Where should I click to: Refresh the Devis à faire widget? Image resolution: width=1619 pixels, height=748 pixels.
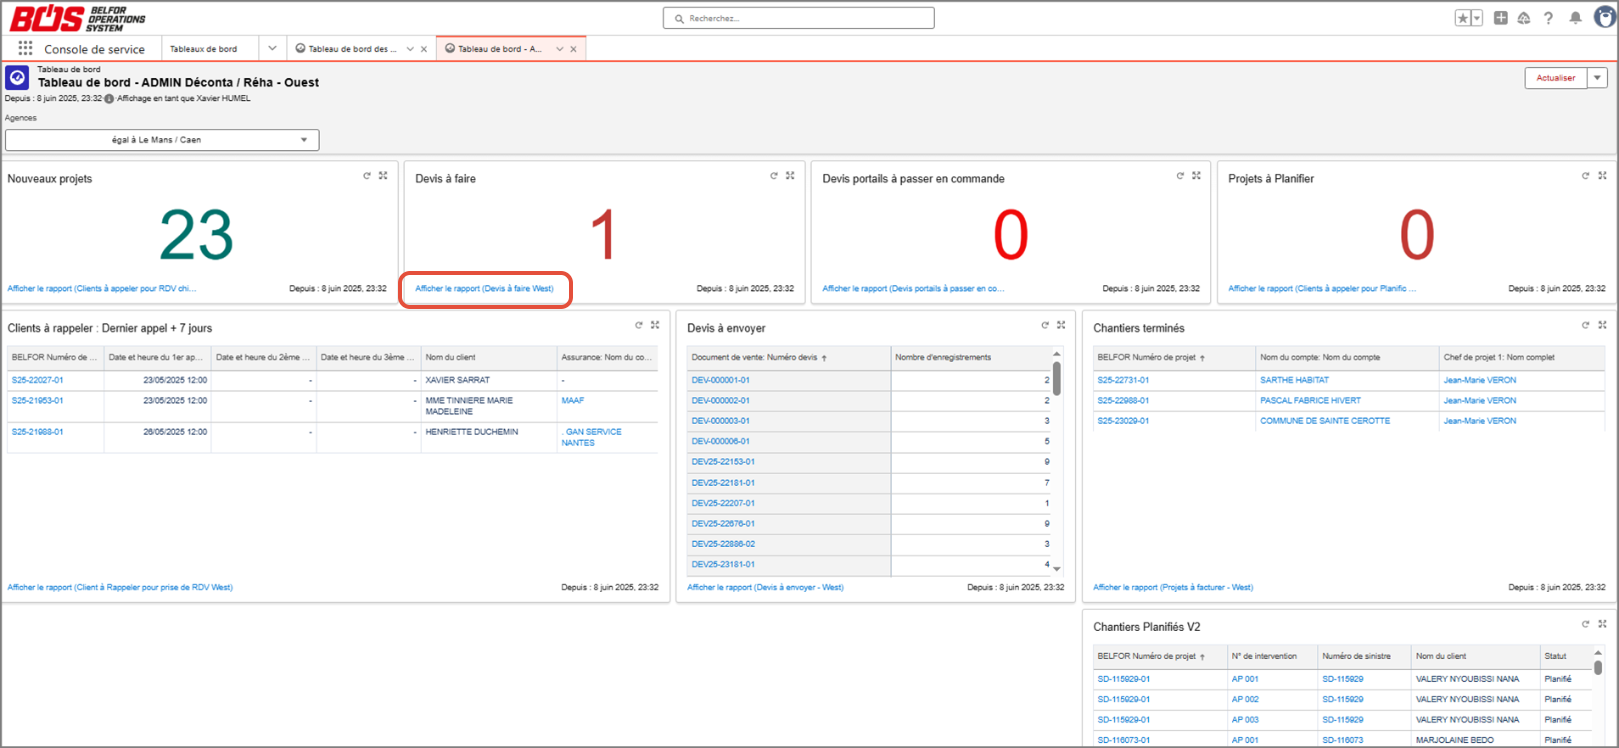click(774, 176)
